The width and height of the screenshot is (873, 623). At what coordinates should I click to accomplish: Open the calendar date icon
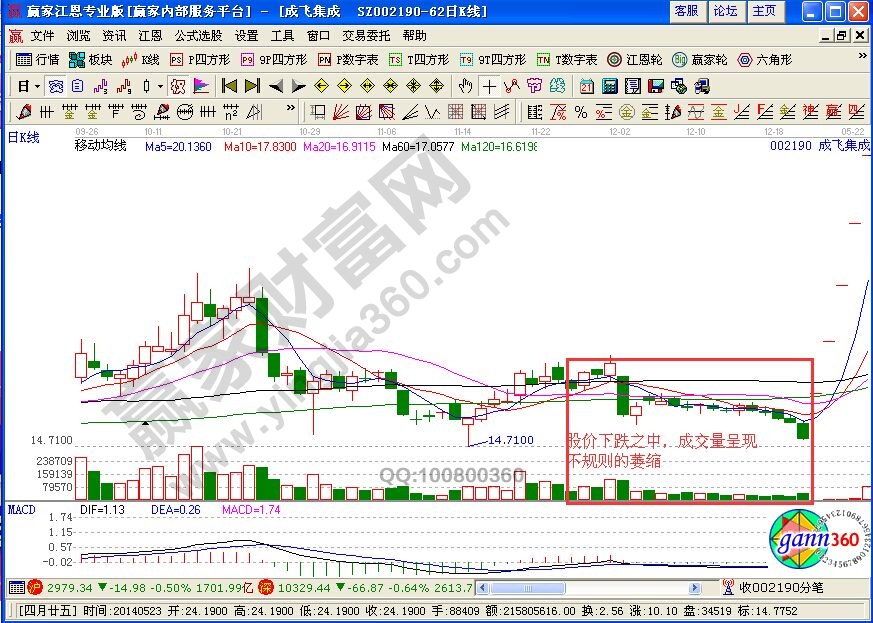point(587,85)
